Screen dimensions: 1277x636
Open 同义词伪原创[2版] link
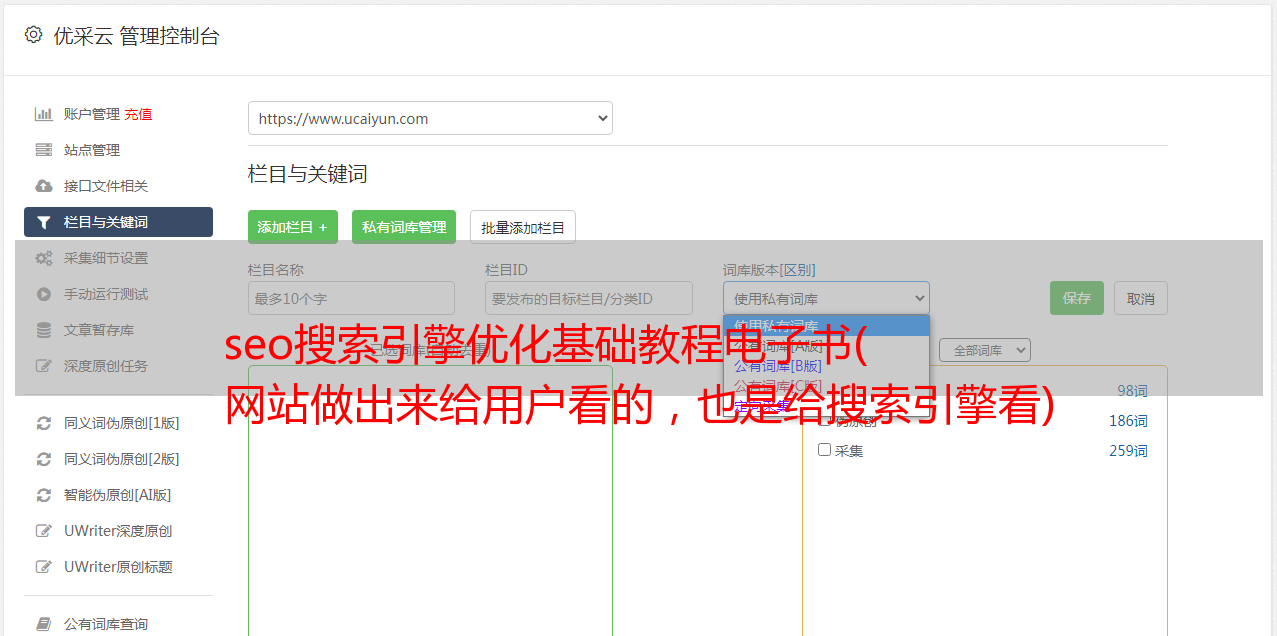[122, 459]
